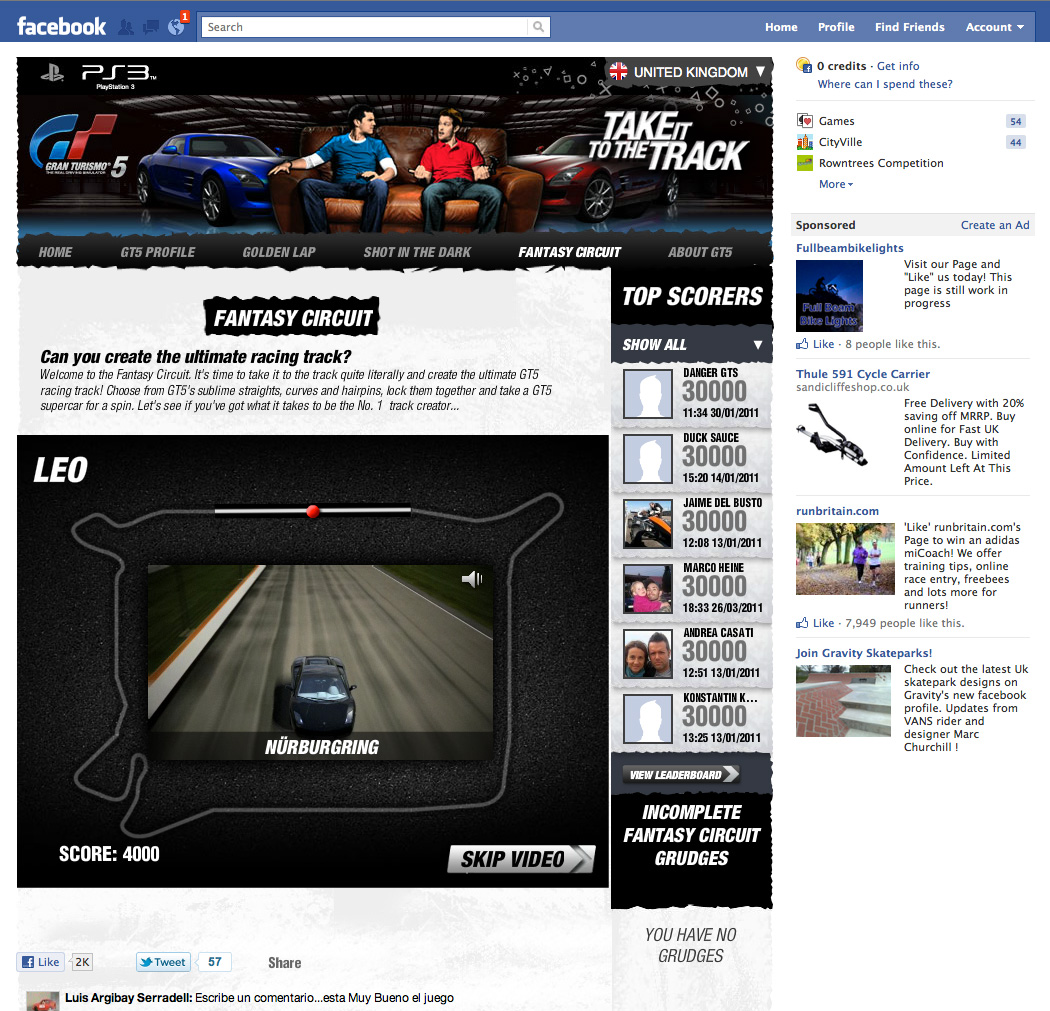Click the Rowntrees Competition icon
The height and width of the screenshot is (1011, 1050).
point(804,163)
